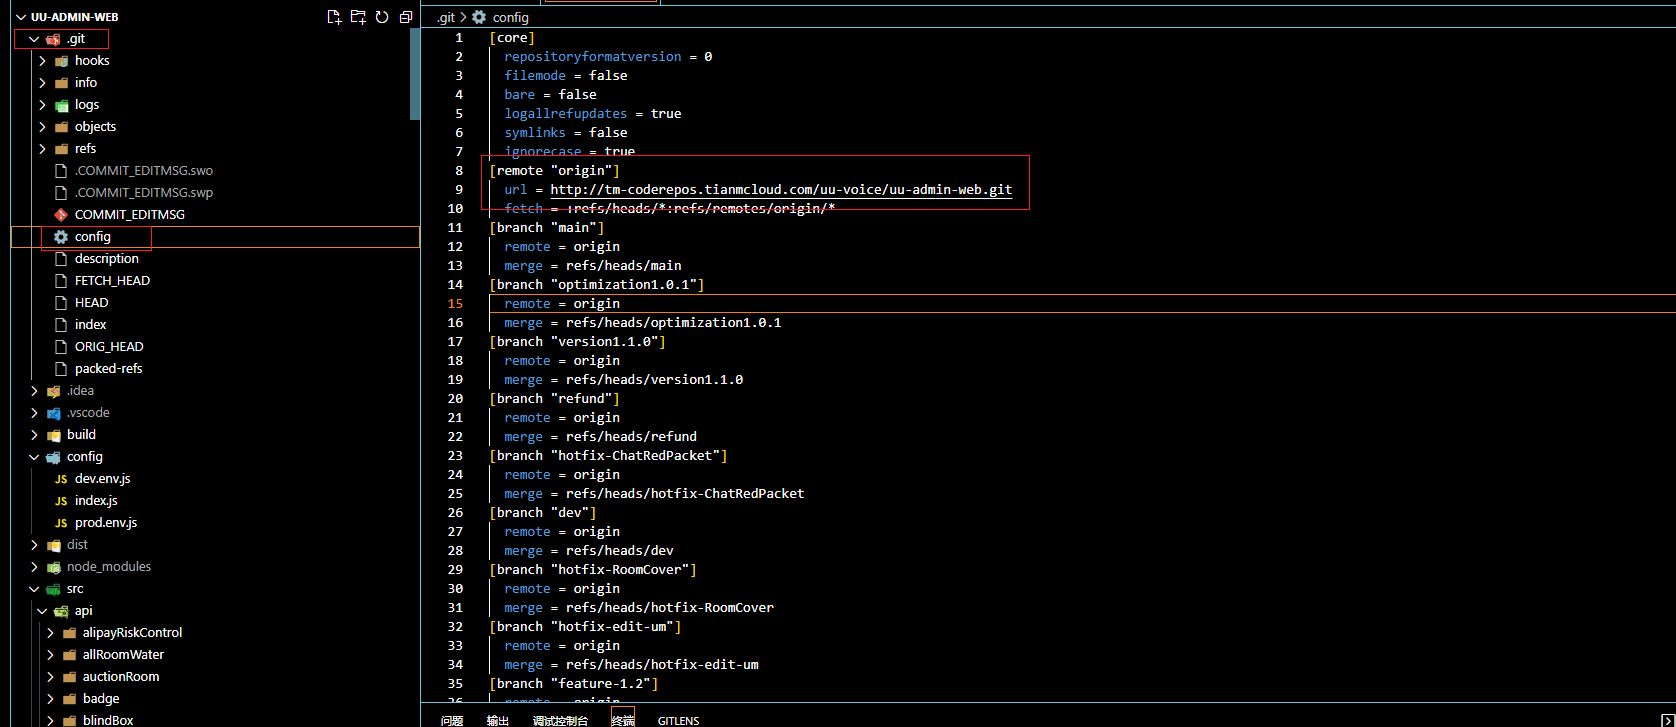Click the UU-ADMIN-WEB explorer section header
Image resolution: width=1676 pixels, height=727 pixels.
pyautogui.click(x=75, y=17)
